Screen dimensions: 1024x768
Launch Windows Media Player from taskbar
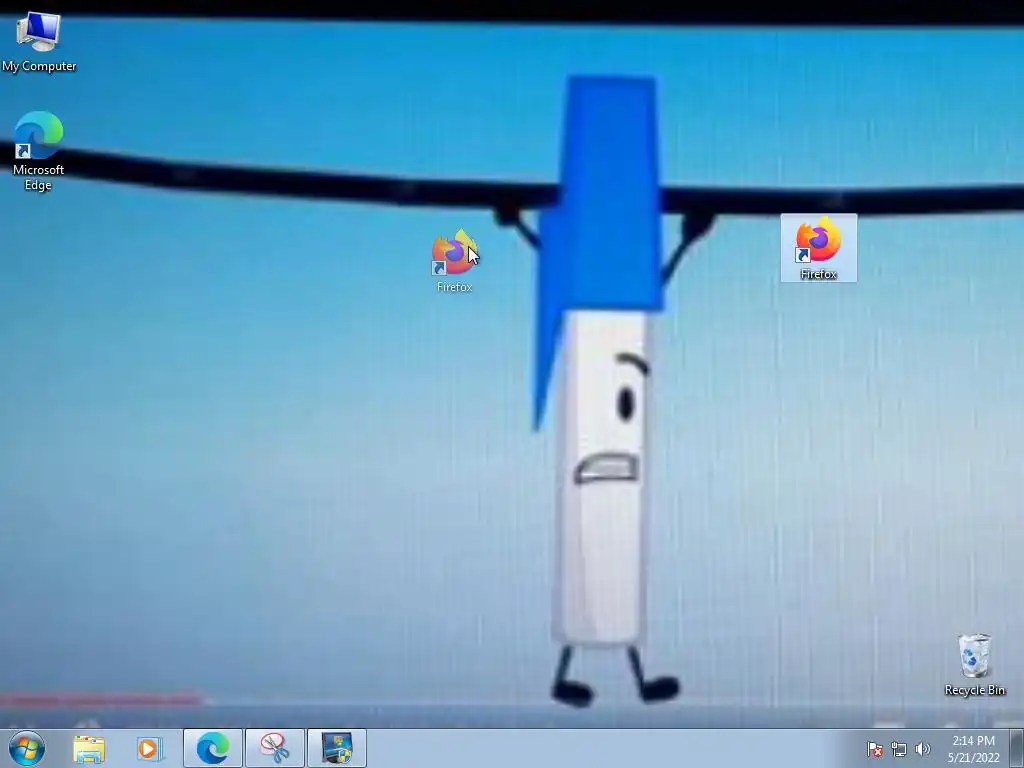point(149,748)
